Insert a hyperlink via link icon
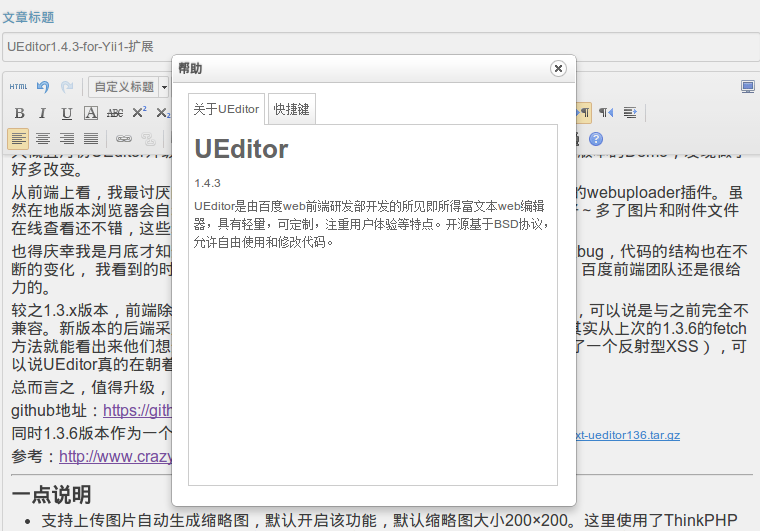Viewport: 760px width, 531px height. (x=124, y=139)
